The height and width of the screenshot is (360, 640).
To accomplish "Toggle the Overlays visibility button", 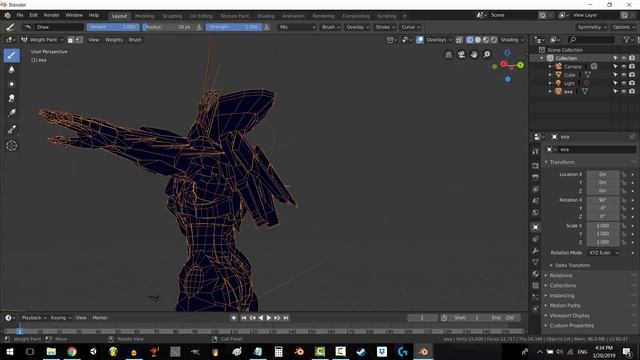I will (x=420, y=40).
